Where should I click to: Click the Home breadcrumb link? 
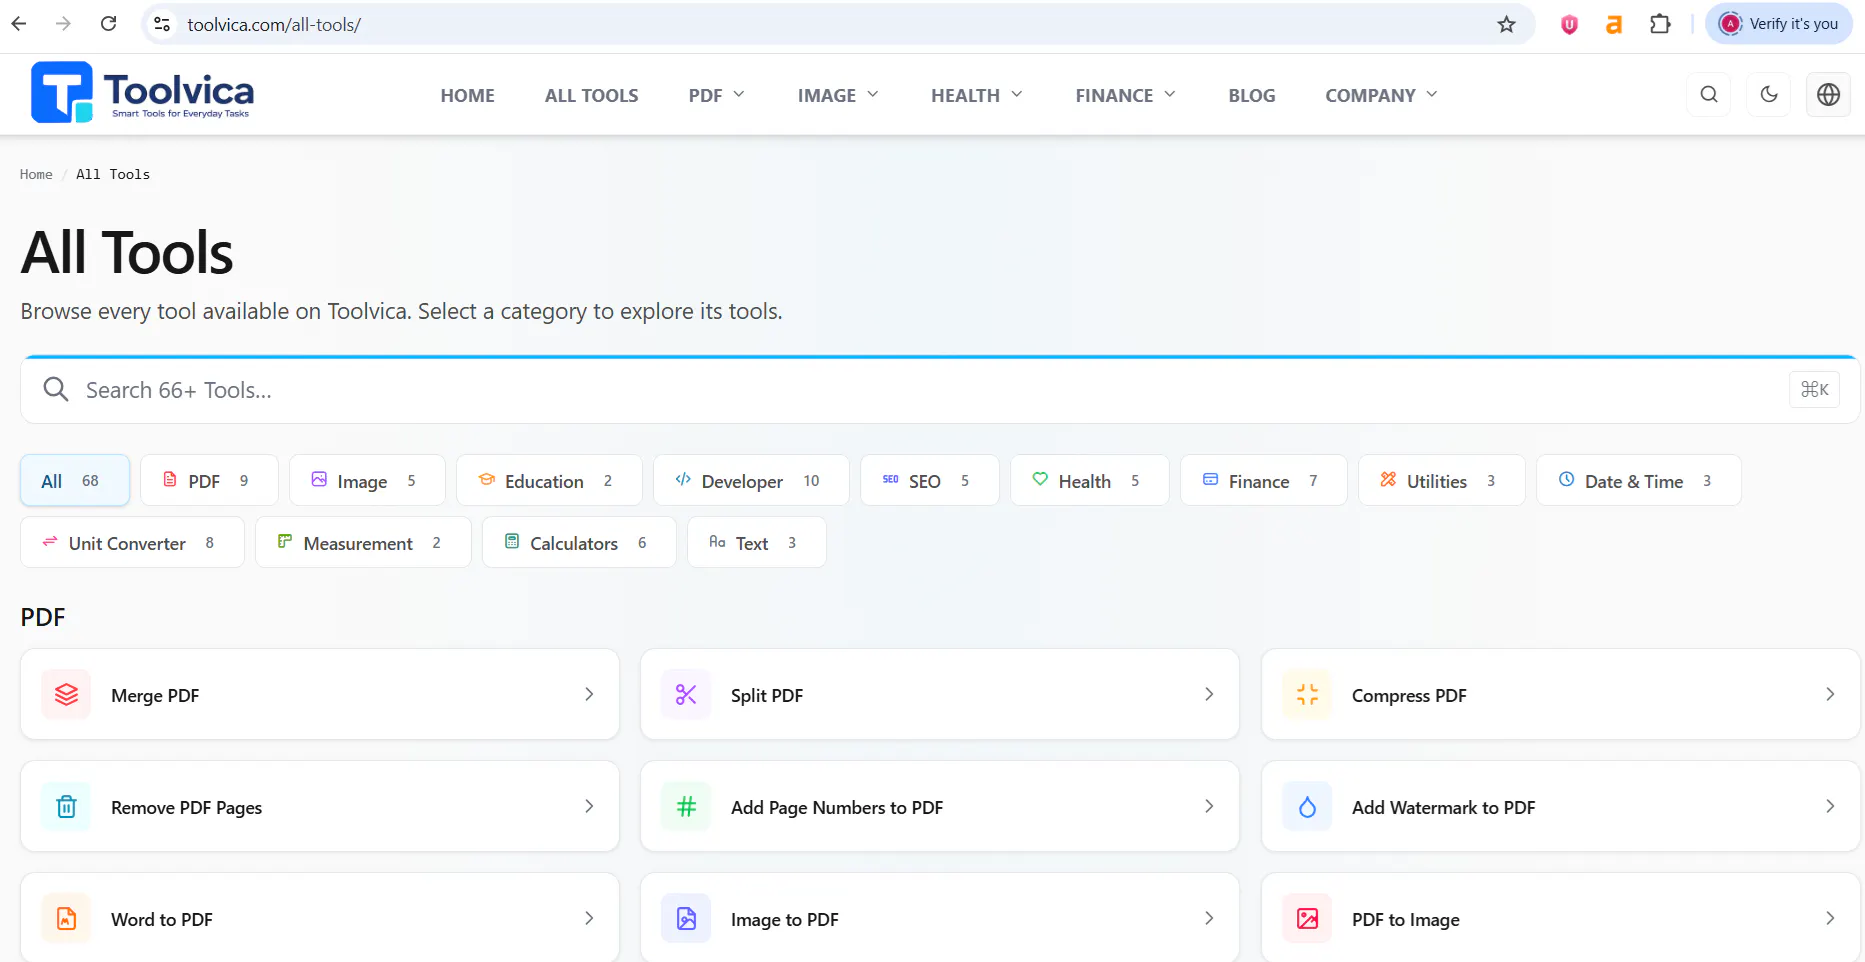coord(36,174)
